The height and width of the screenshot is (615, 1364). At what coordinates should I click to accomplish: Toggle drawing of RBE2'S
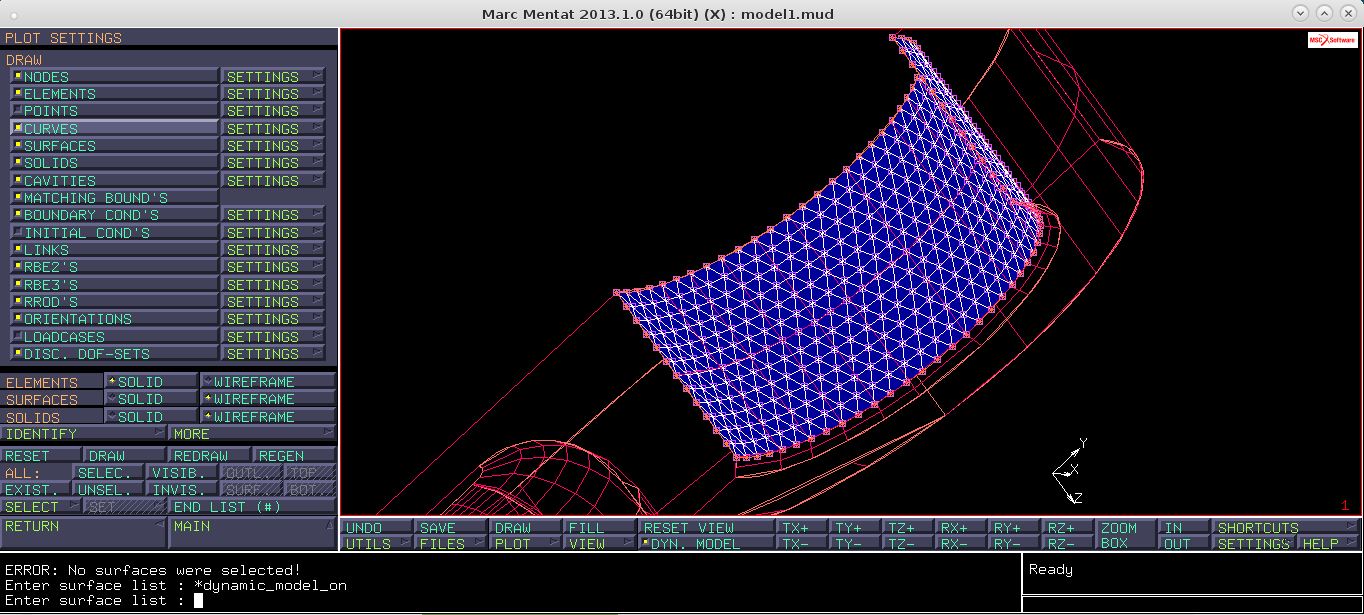click(115, 267)
